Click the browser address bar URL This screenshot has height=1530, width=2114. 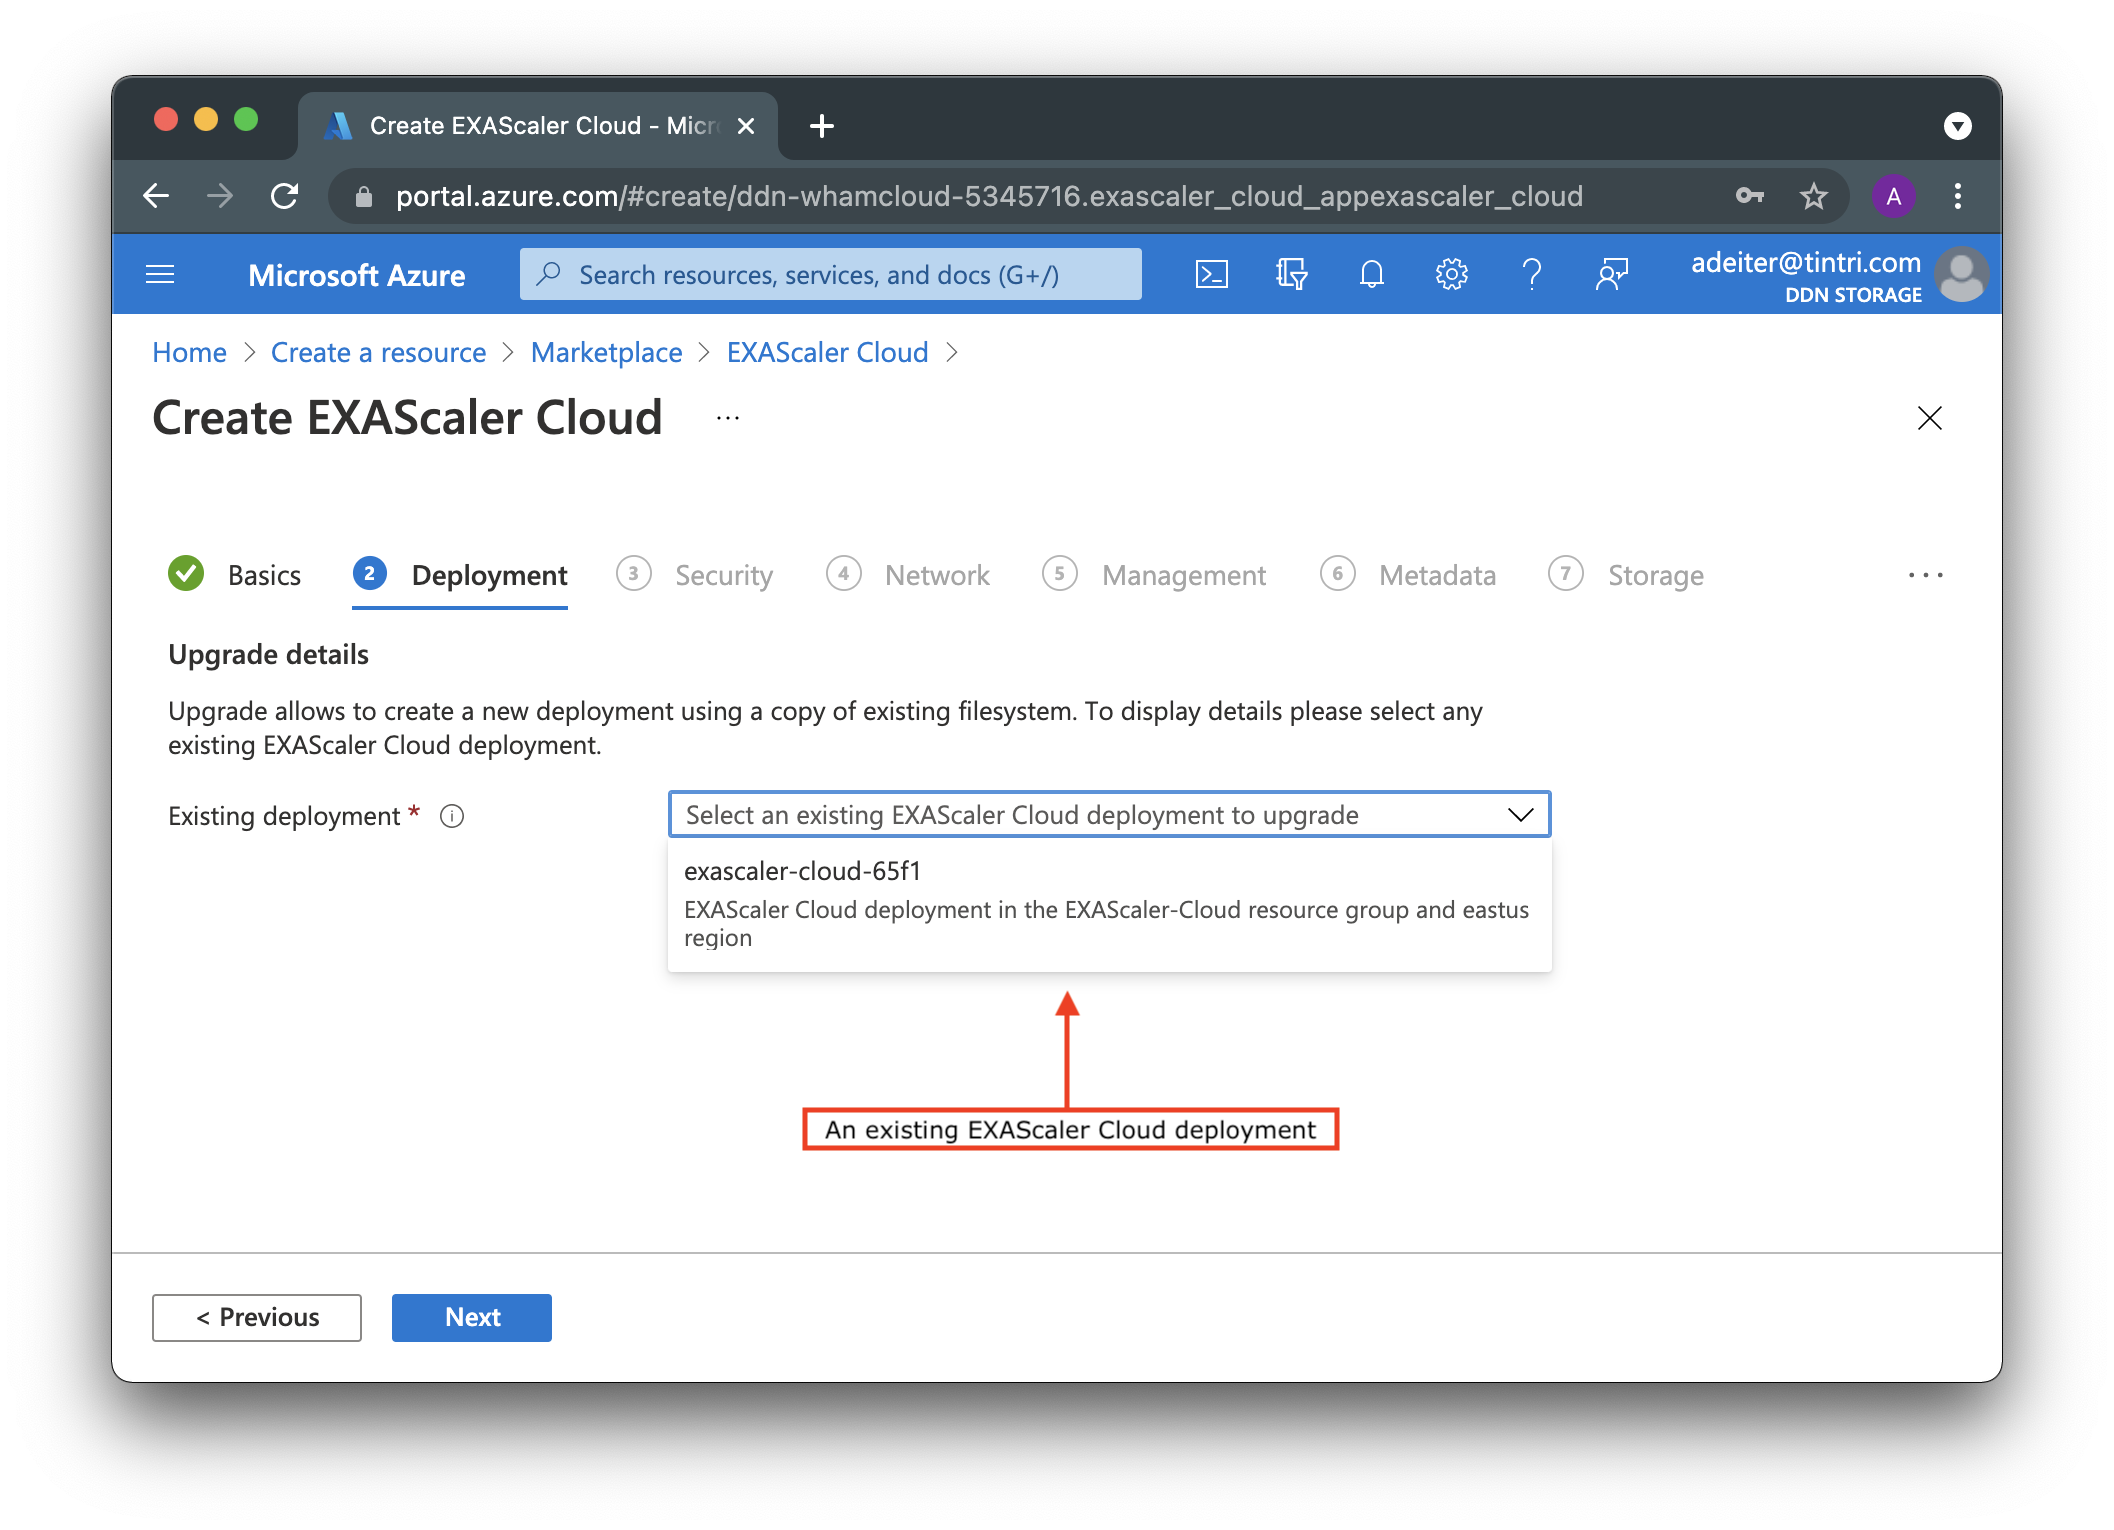pos(988,196)
